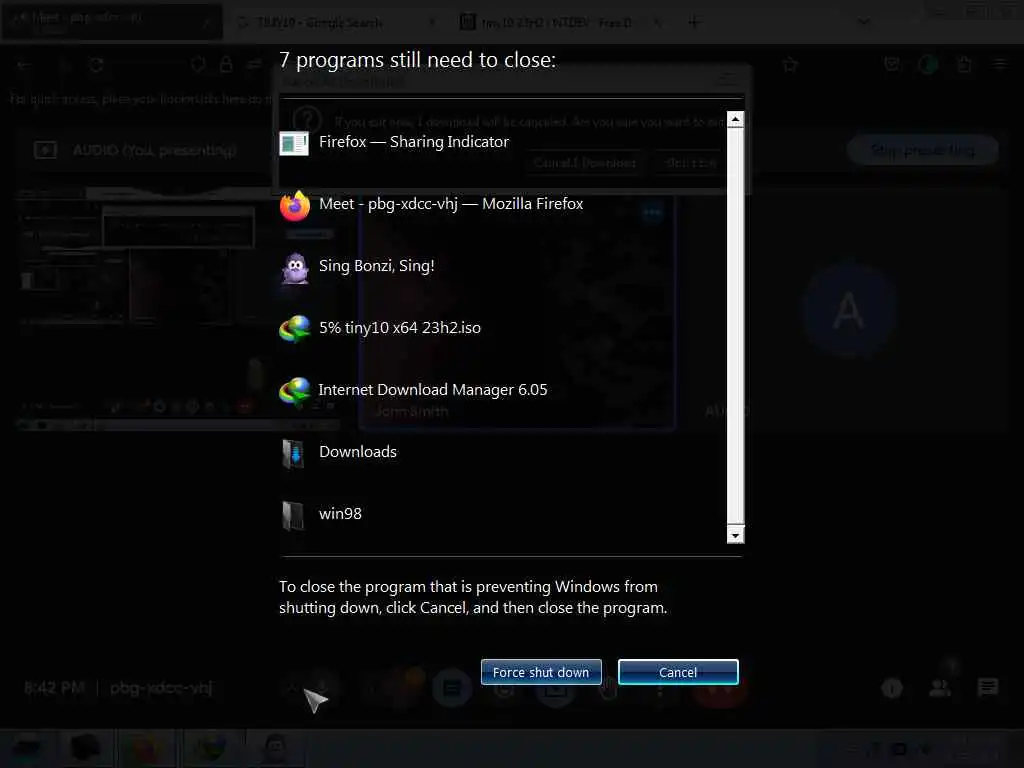Click 'Meet - pbg-xdcc-vhj — Mozilla Firefox' text
The image size is (1024, 768).
coord(451,204)
